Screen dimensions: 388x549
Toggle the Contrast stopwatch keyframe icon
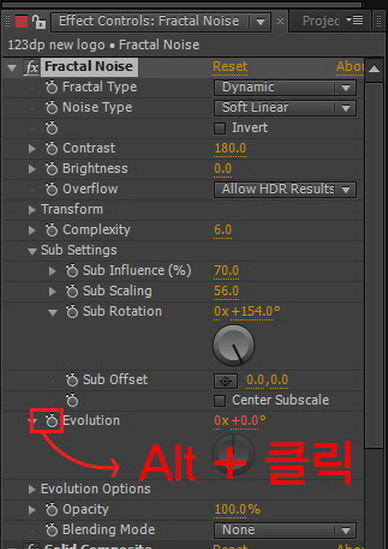click(x=51, y=148)
